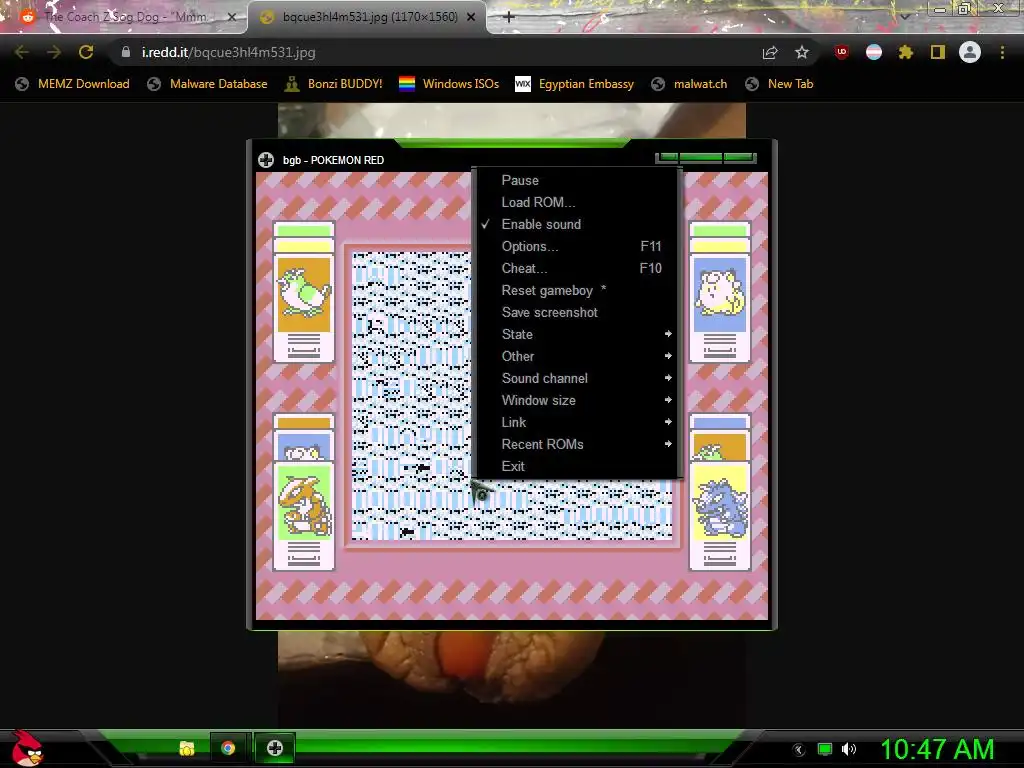The height and width of the screenshot is (768, 1024).
Task: Expand the Sound channel submenu
Action: [x=577, y=378]
